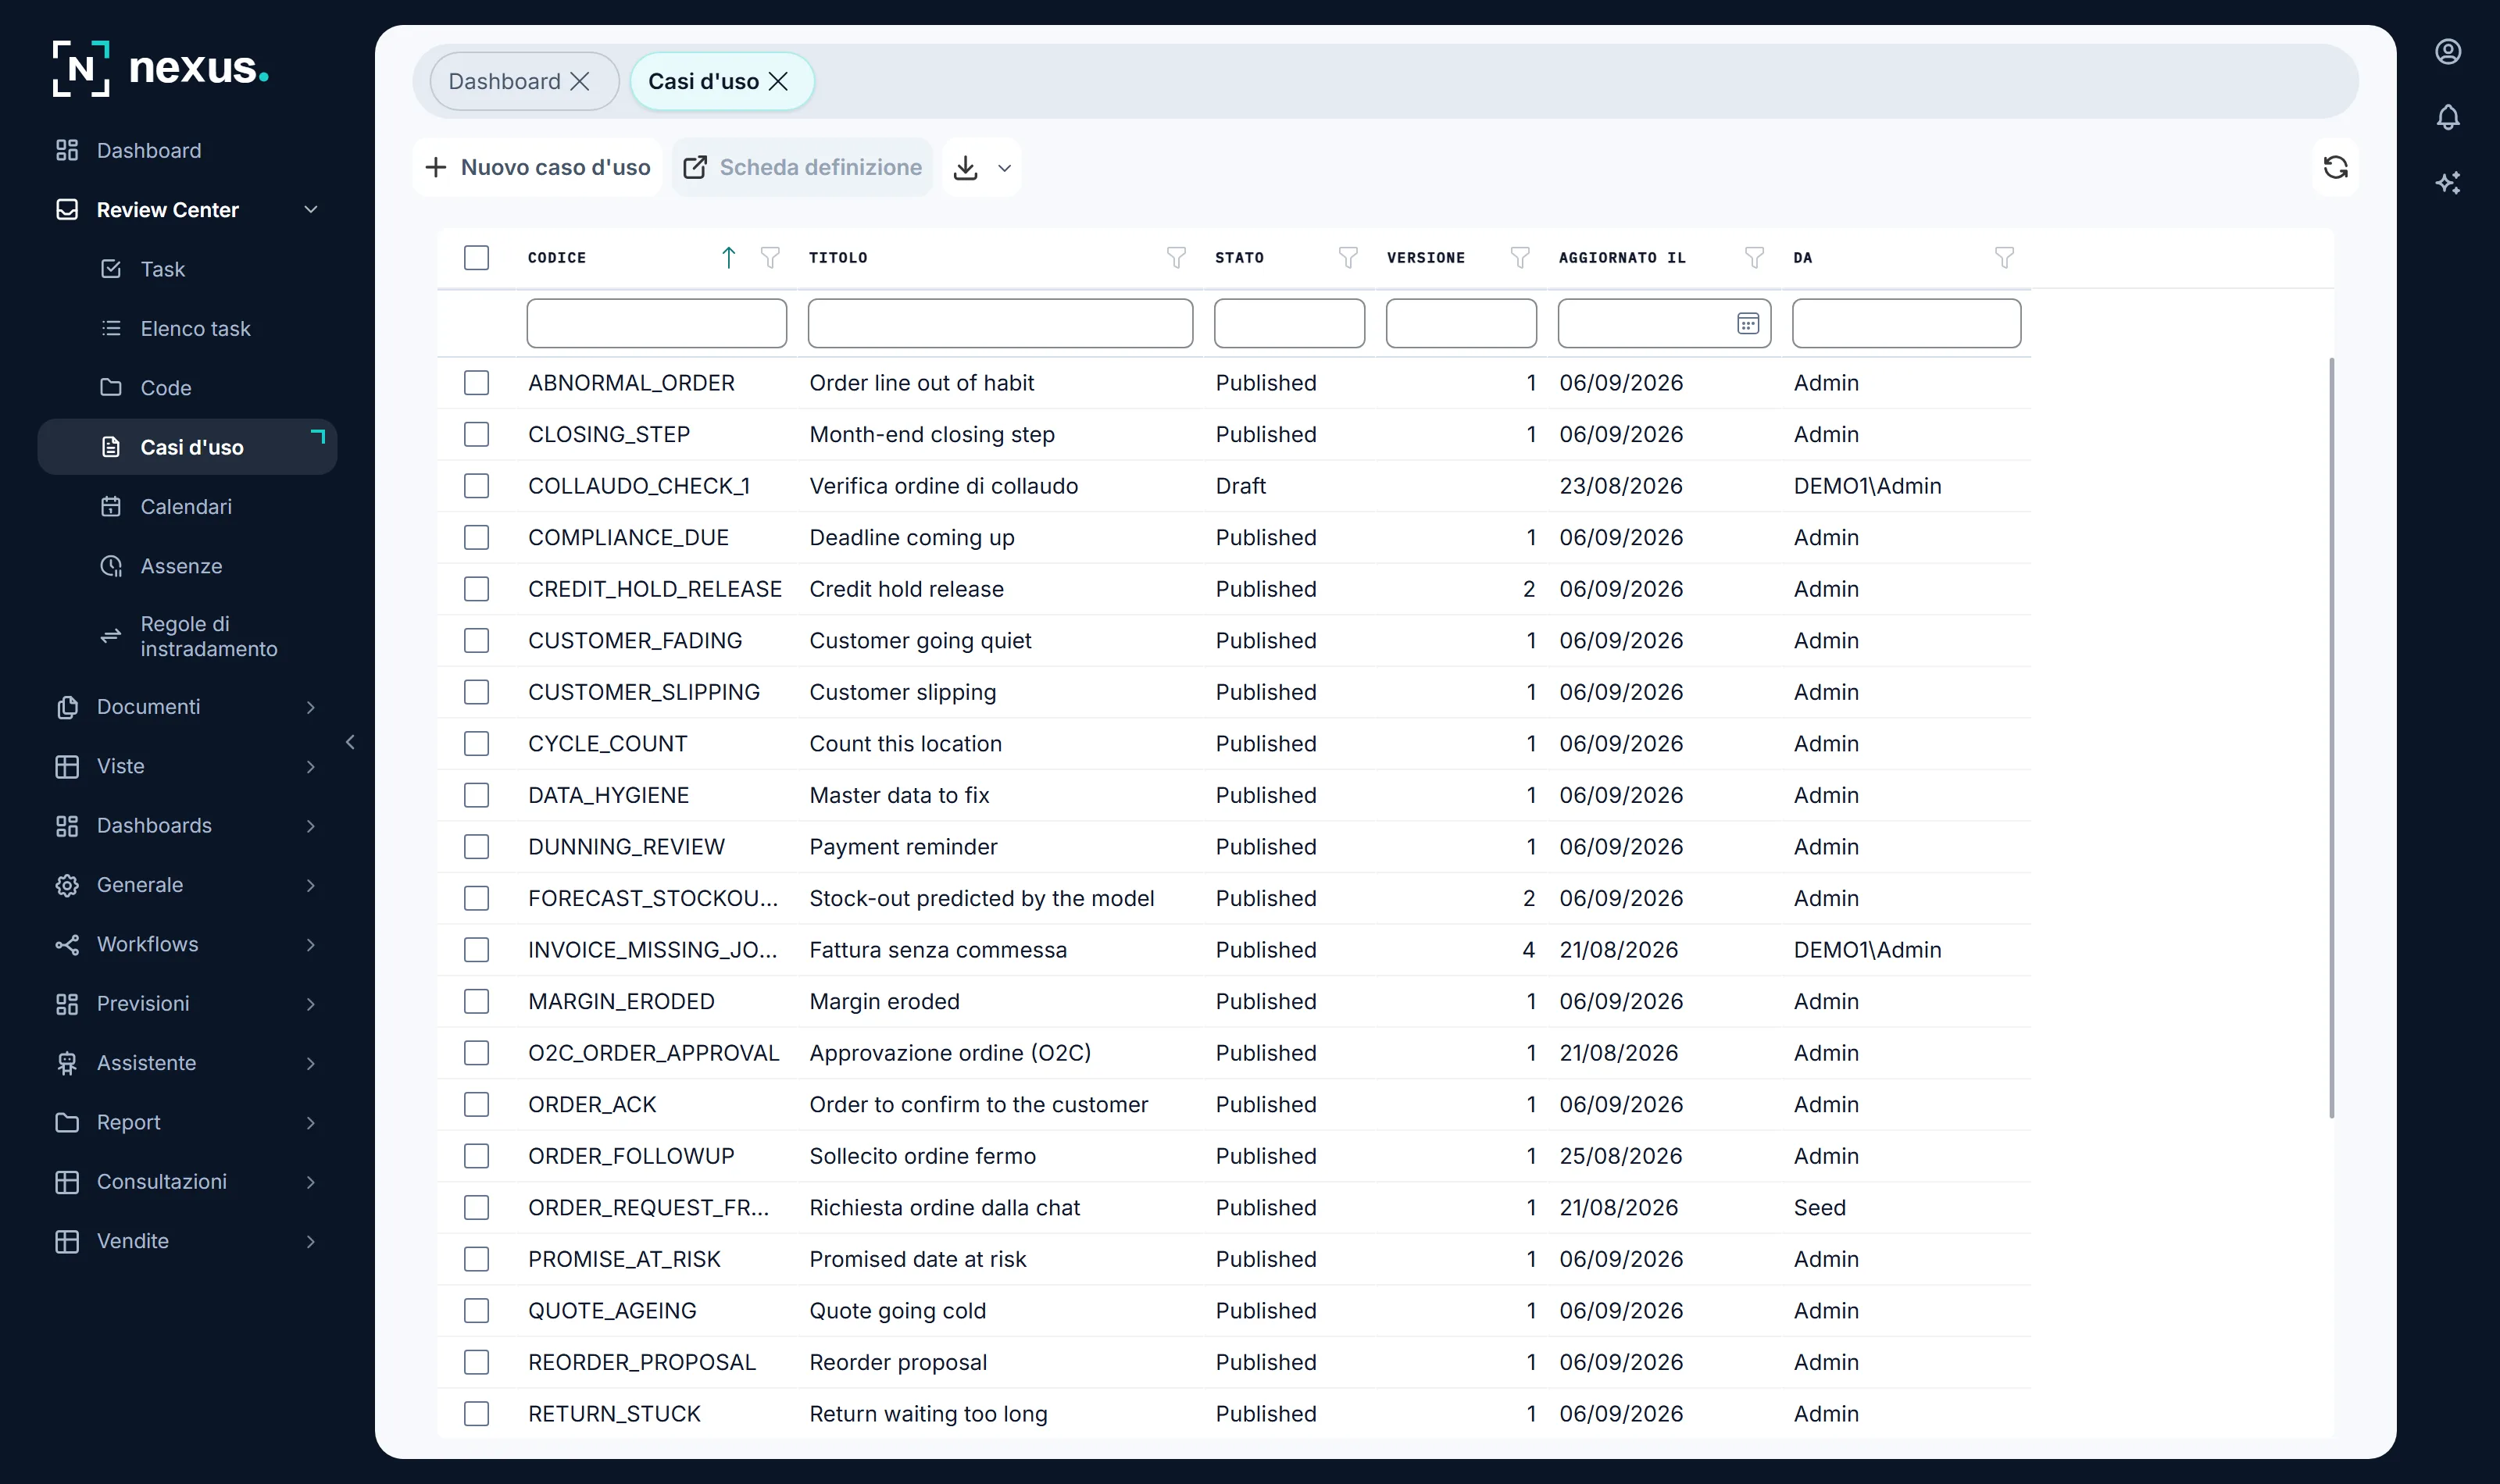Check the CREDIT_HOLD_RELEASE row
This screenshot has height=1484, width=2500.
476,589
